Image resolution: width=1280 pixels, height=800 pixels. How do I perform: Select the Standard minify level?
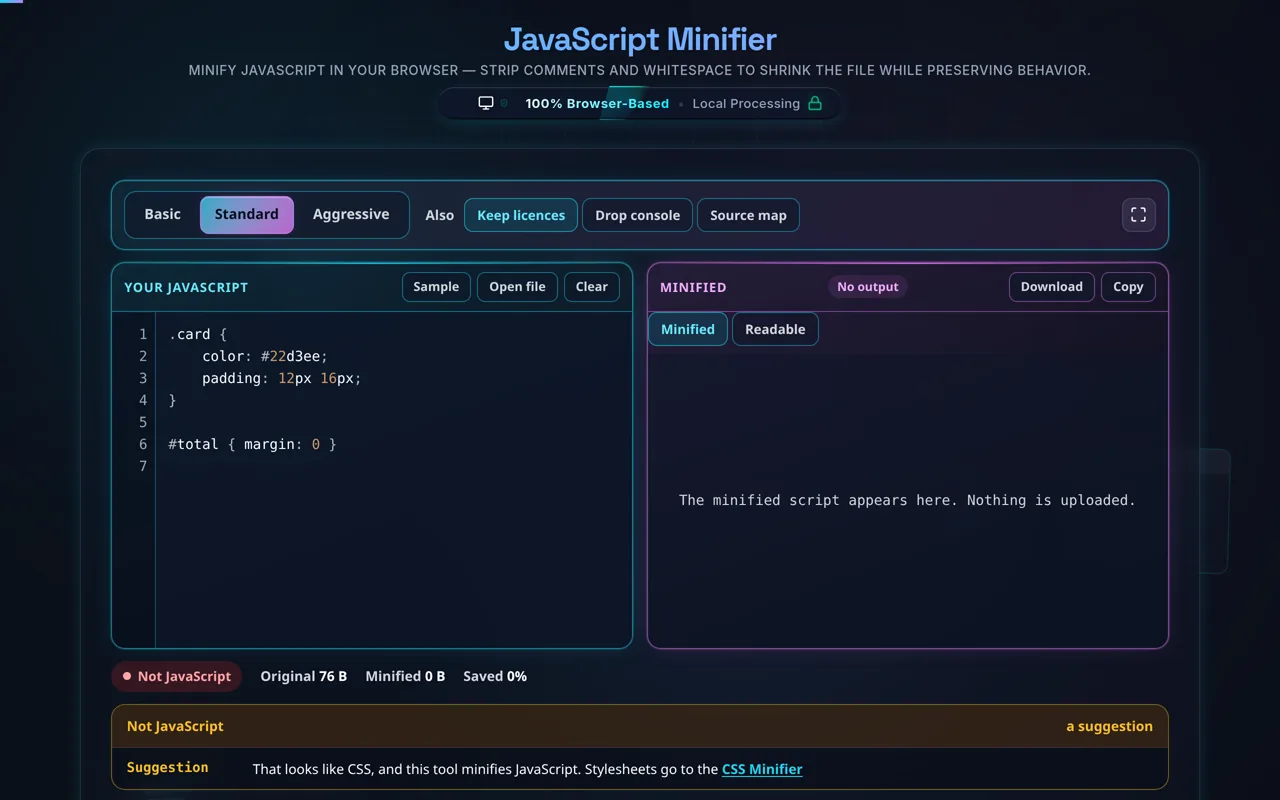(247, 214)
